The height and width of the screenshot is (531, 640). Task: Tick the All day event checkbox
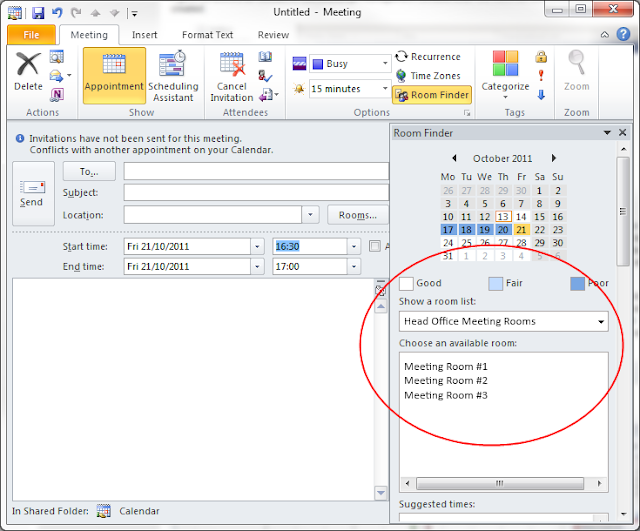375,246
